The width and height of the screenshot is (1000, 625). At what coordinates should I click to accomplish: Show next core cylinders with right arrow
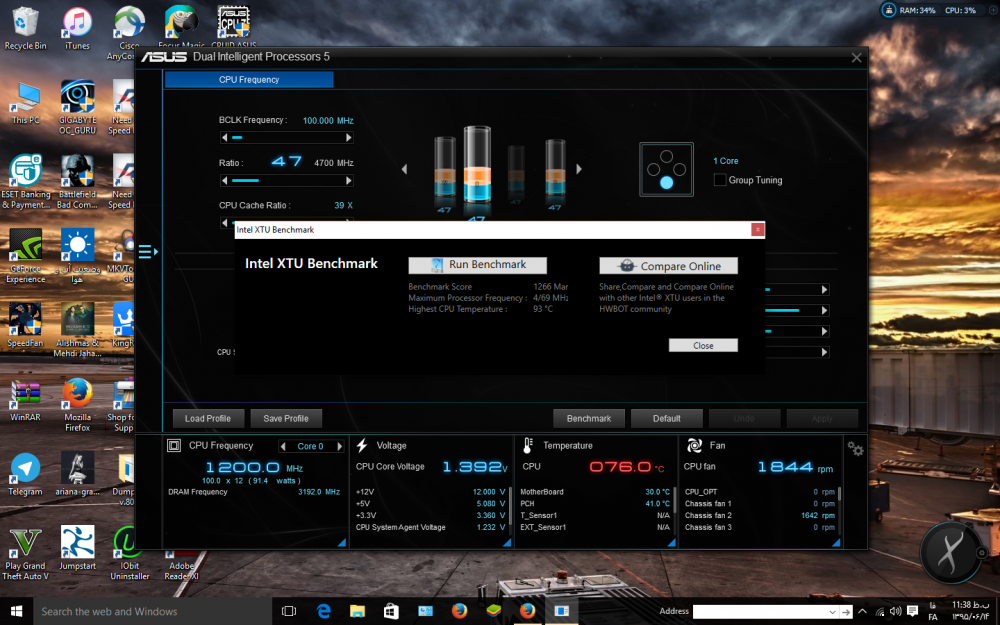578,169
